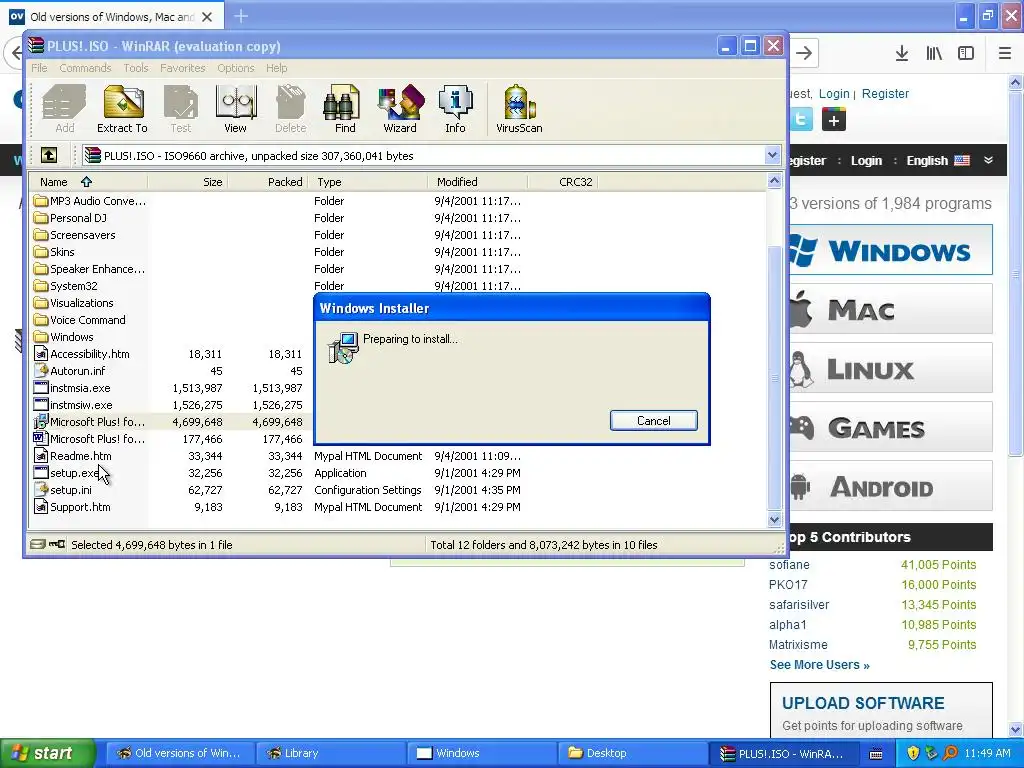
Task: Switch to Windows taskbar window
Action: tap(481, 753)
